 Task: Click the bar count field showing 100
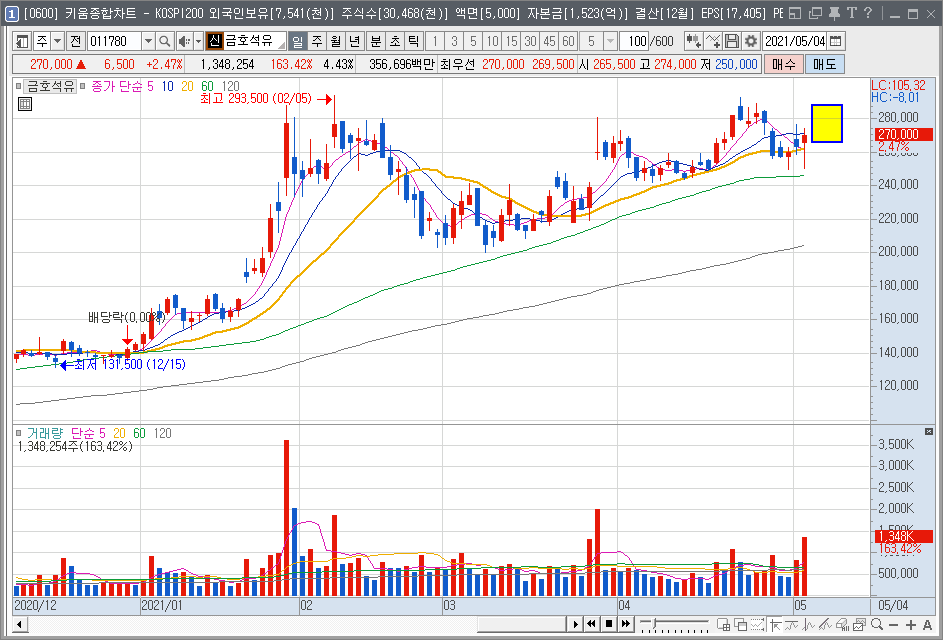636,42
